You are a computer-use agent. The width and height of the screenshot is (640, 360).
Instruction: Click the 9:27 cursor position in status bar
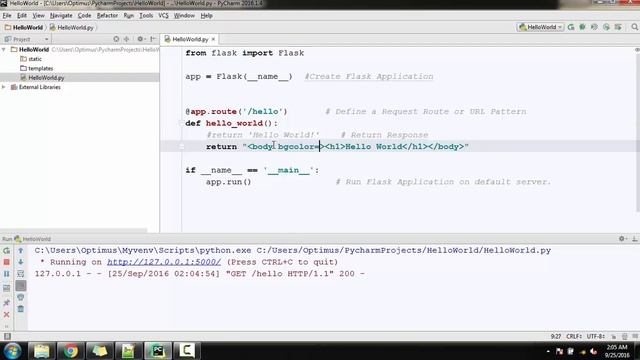556,336
